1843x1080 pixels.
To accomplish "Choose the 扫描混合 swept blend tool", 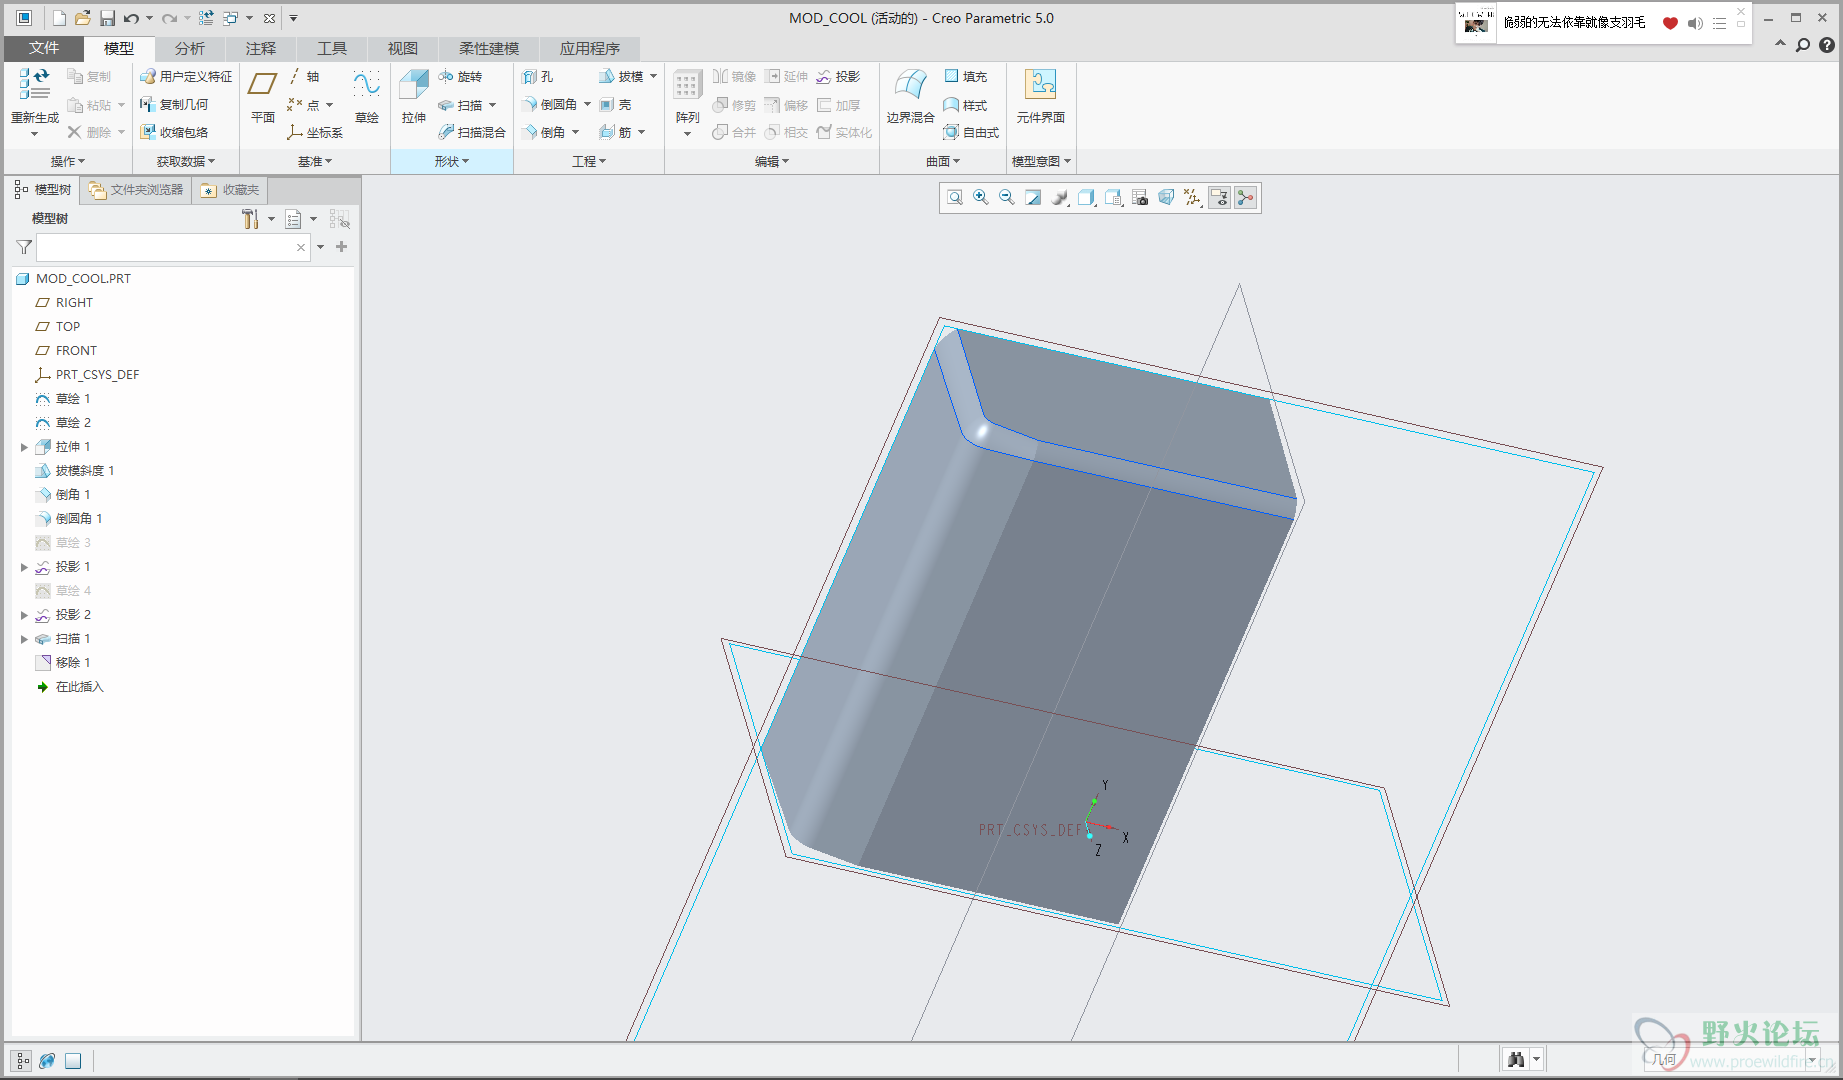I will [472, 132].
